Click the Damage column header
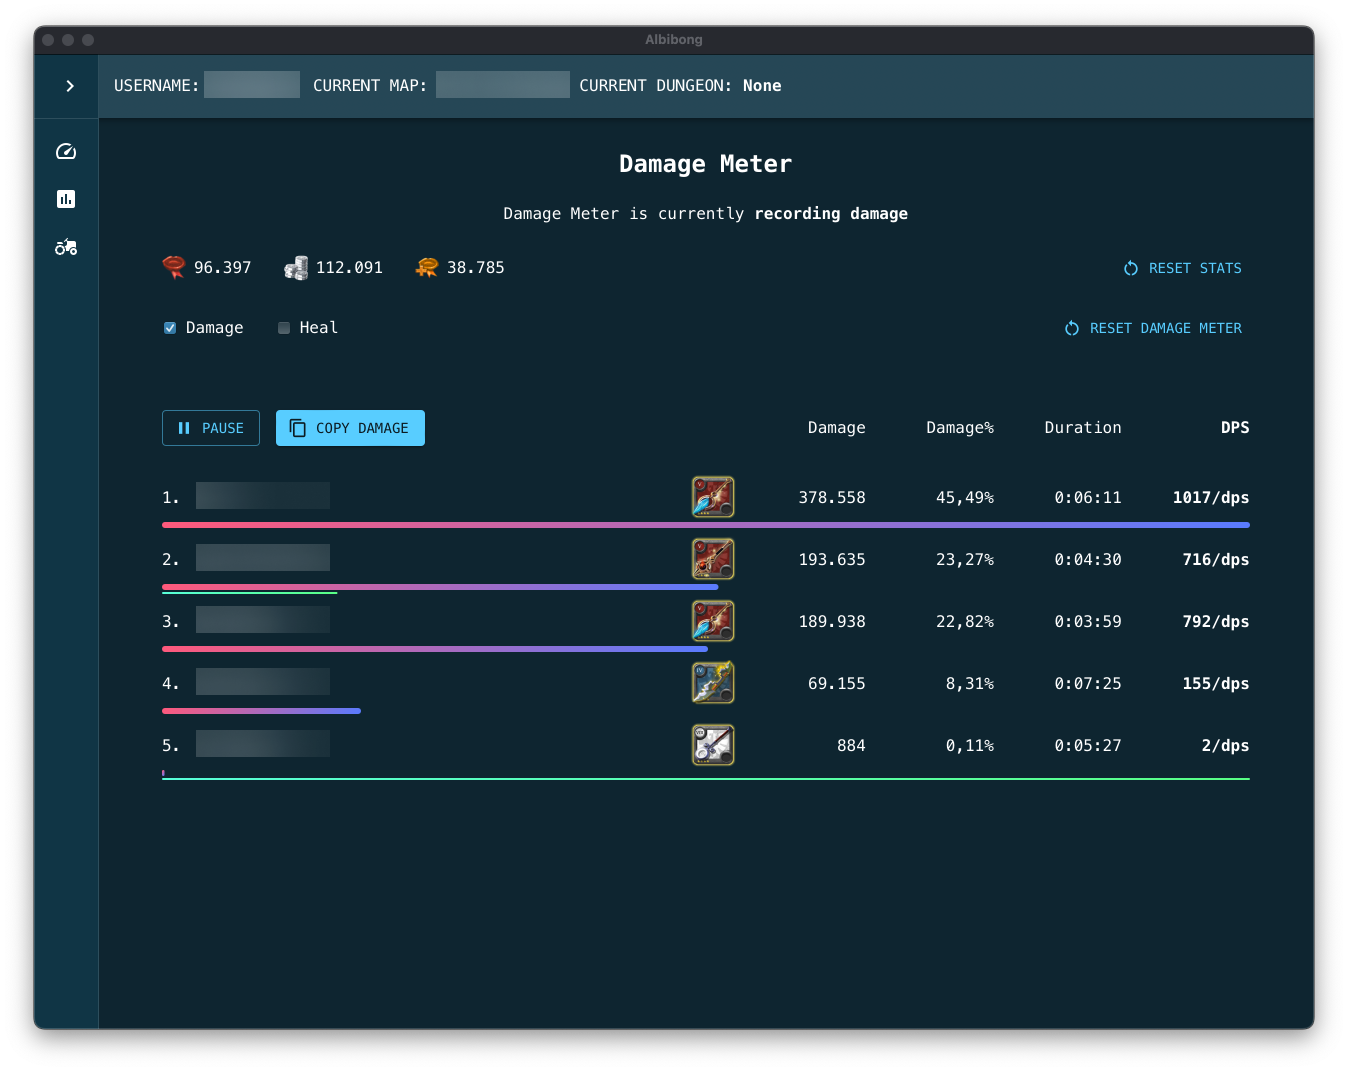Image resolution: width=1348 pixels, height=1071 pixels. pos(836,428)
